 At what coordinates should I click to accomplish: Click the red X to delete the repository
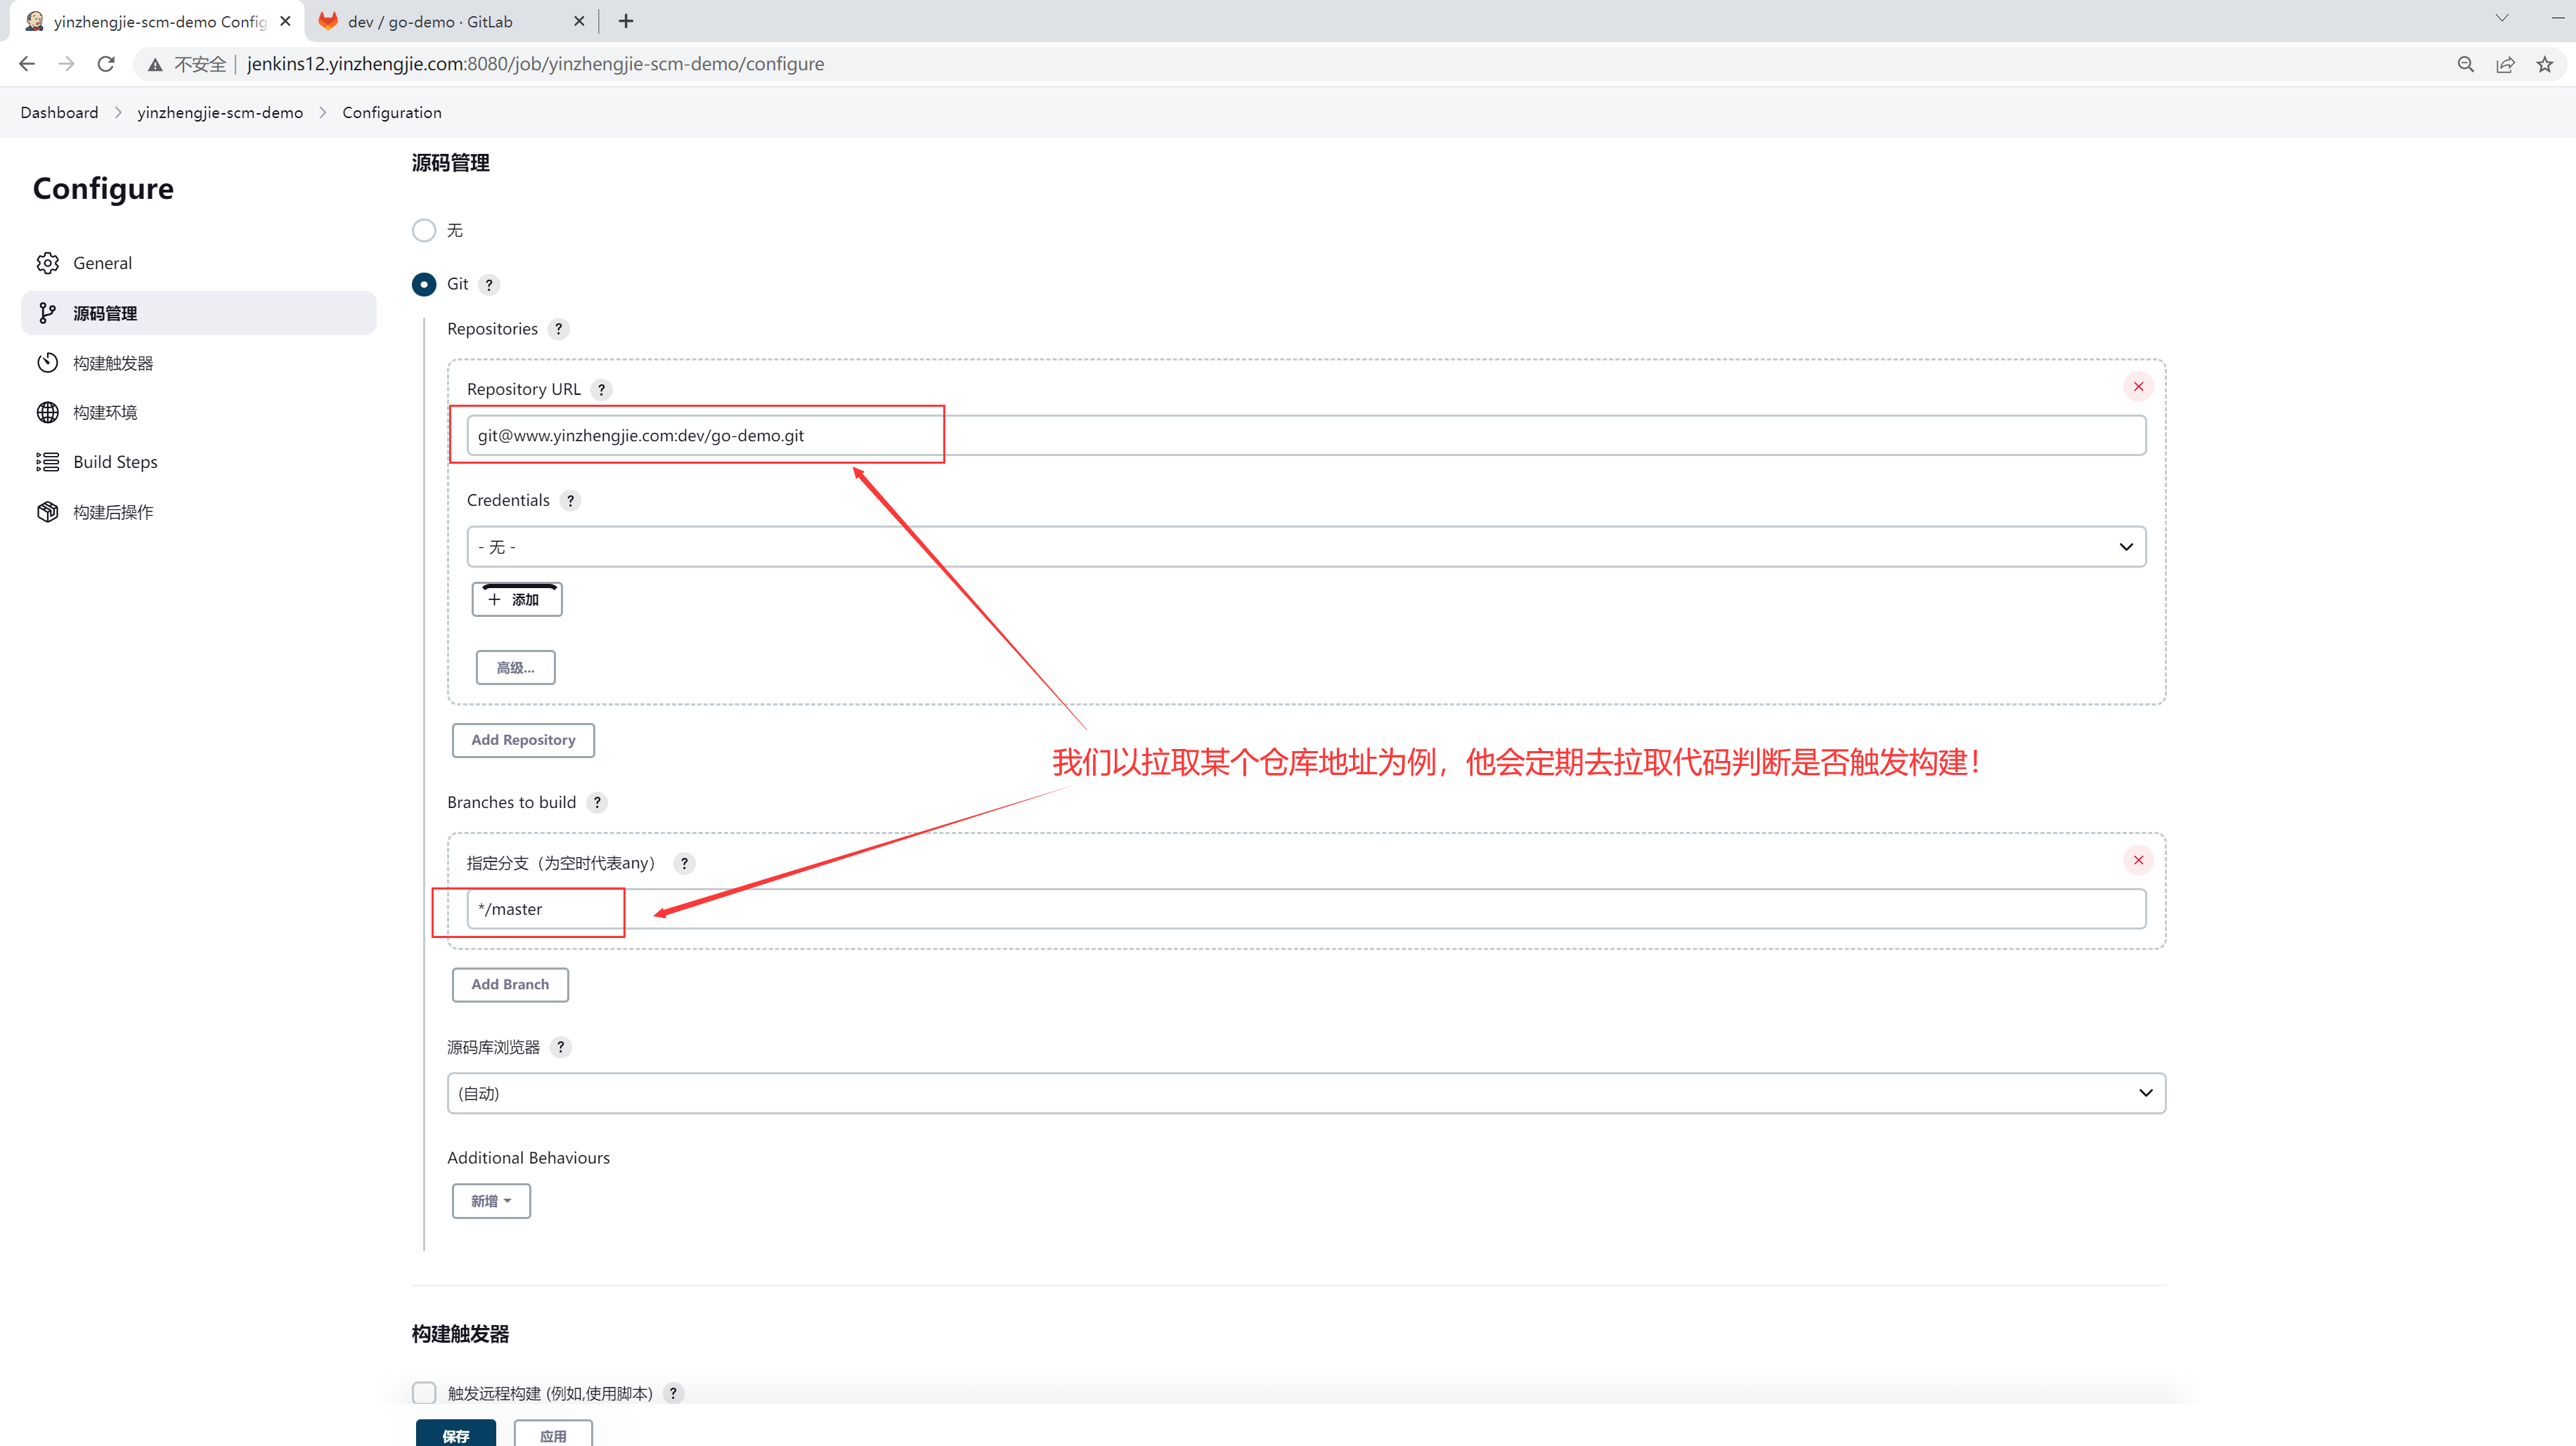point(2138,387)
